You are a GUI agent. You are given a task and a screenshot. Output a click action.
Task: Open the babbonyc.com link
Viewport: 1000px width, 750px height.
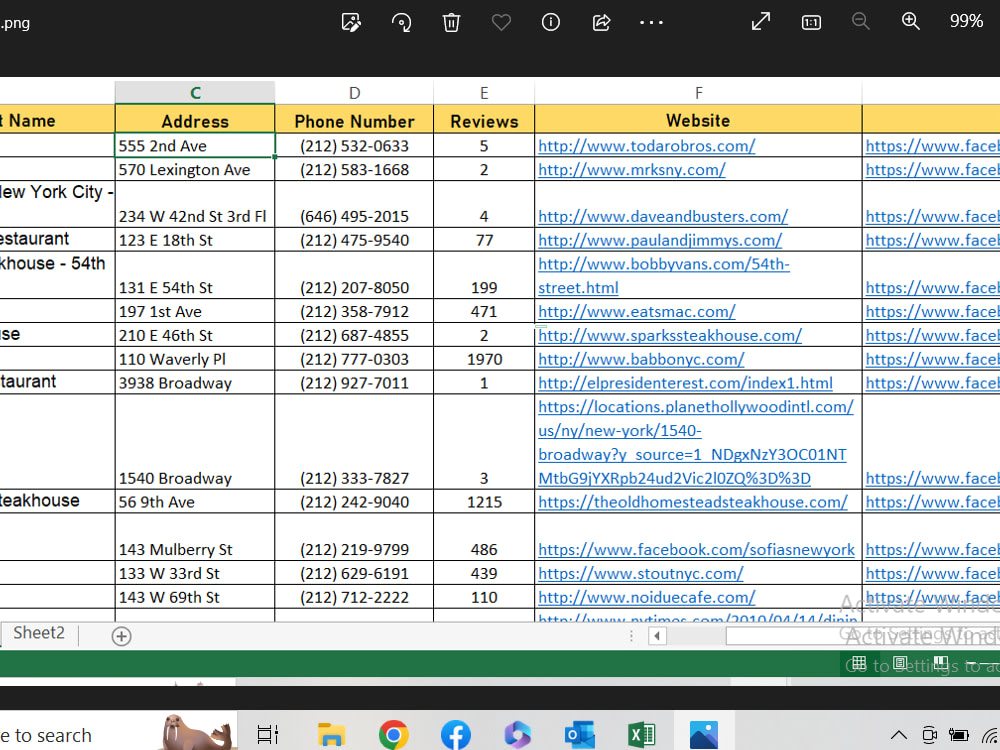642,359
